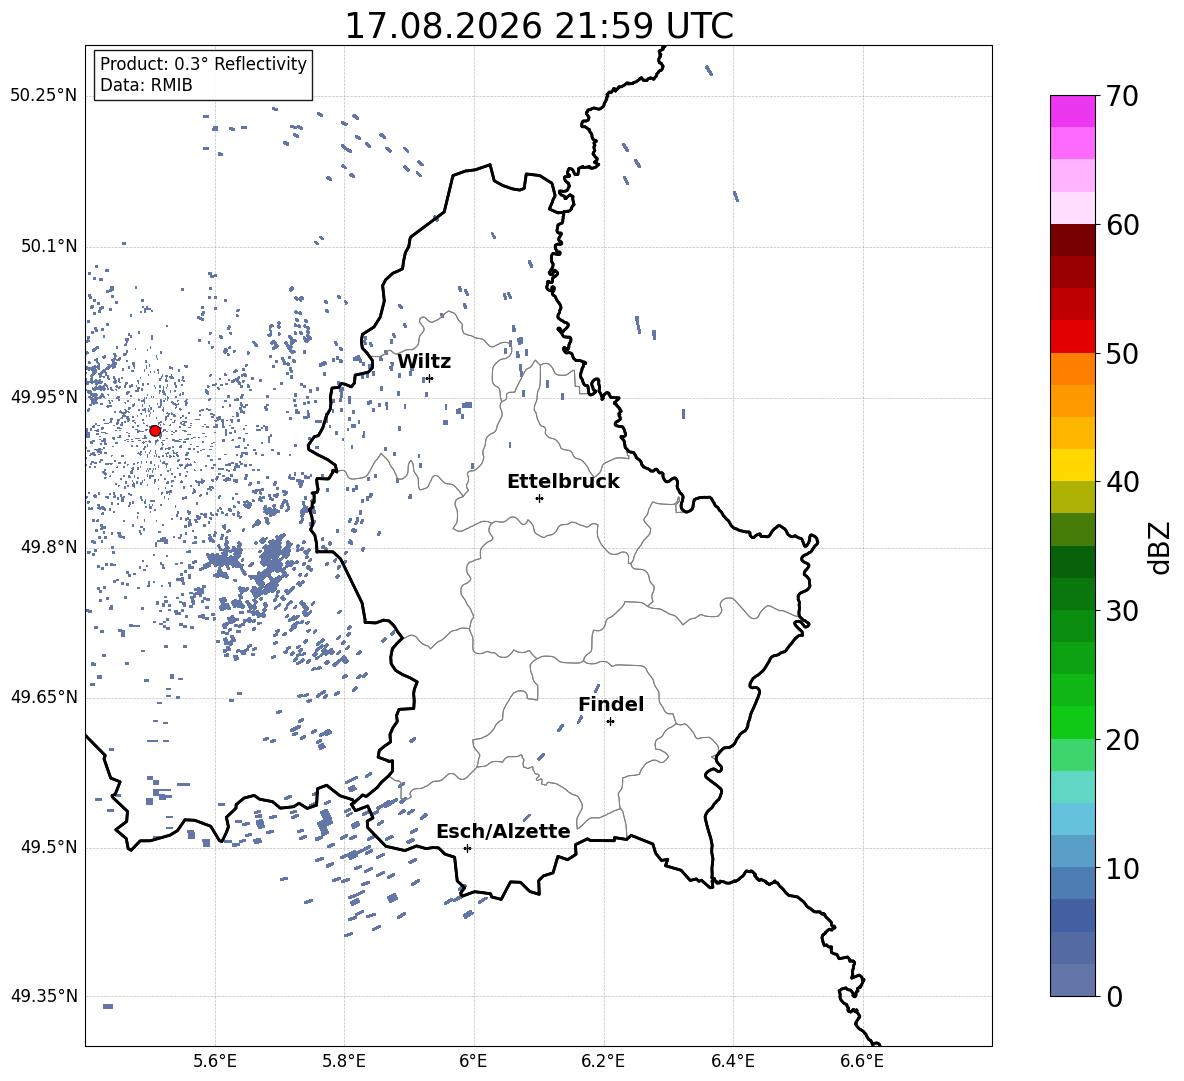
Task: Click the yellow 40 dBZ colorbar segment
Action: tap(1072, 465)
